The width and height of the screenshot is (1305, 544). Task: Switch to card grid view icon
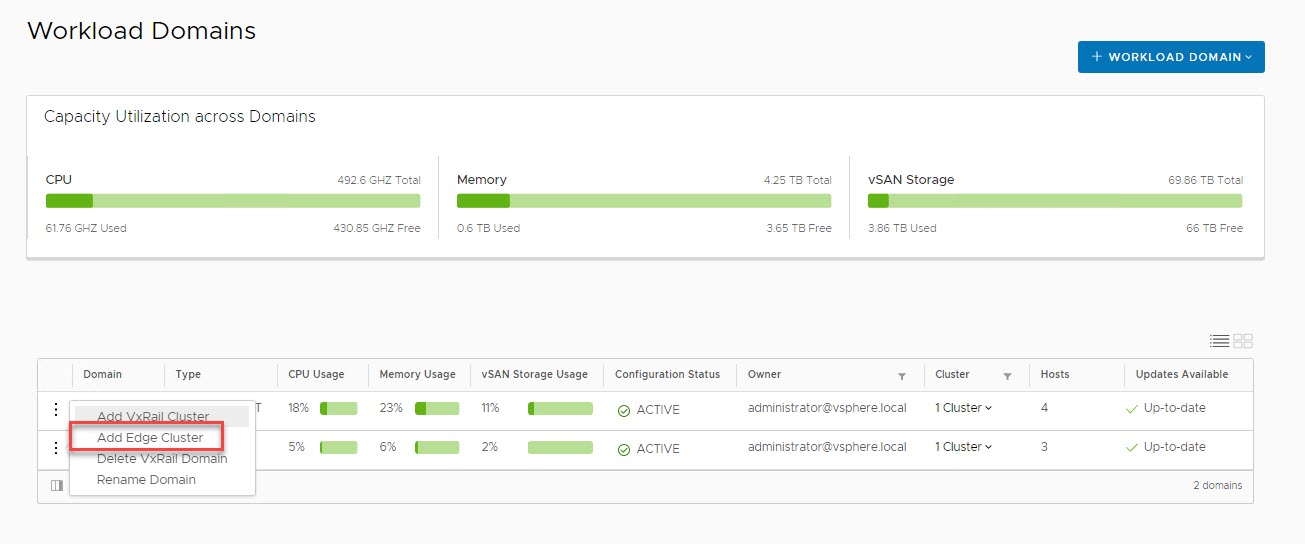pos(1243,341)
